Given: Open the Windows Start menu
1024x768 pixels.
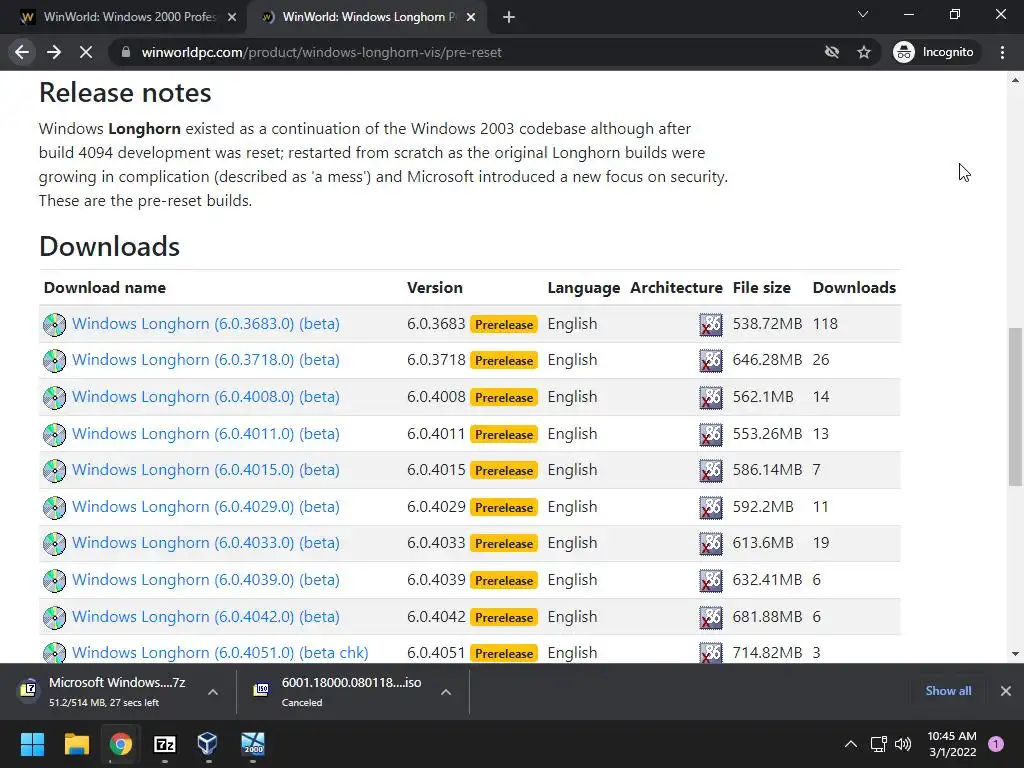Looking at the screenshot, I should (x=32, y=744).
